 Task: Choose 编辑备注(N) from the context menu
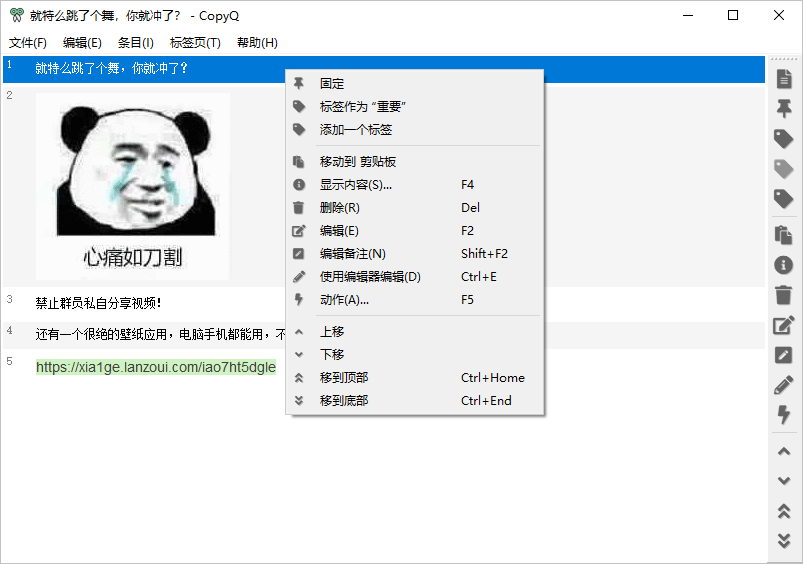click(415, 254)
